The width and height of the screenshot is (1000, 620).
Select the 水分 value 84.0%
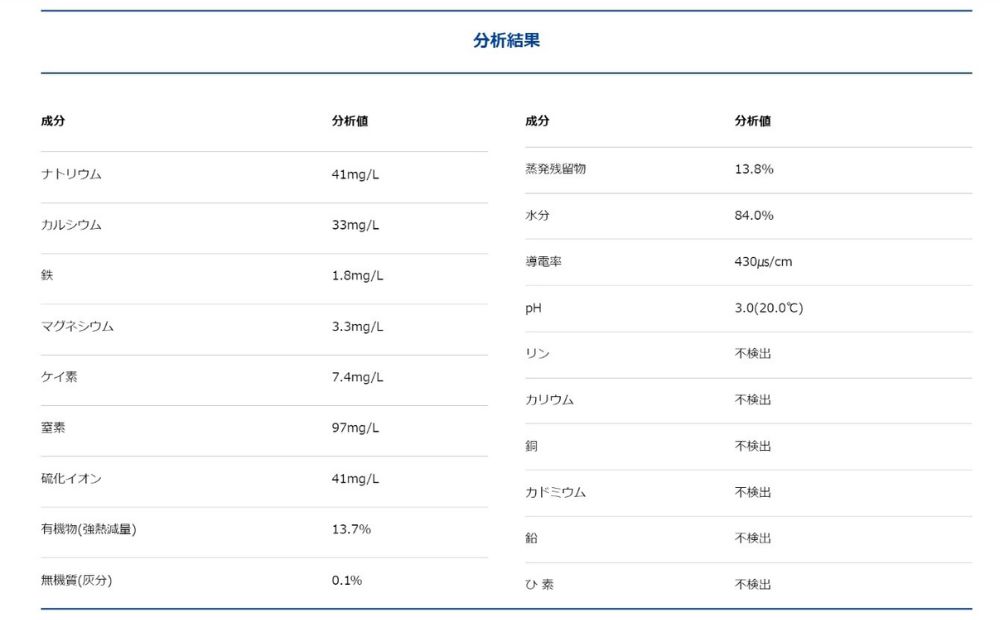tap(754, 216)
